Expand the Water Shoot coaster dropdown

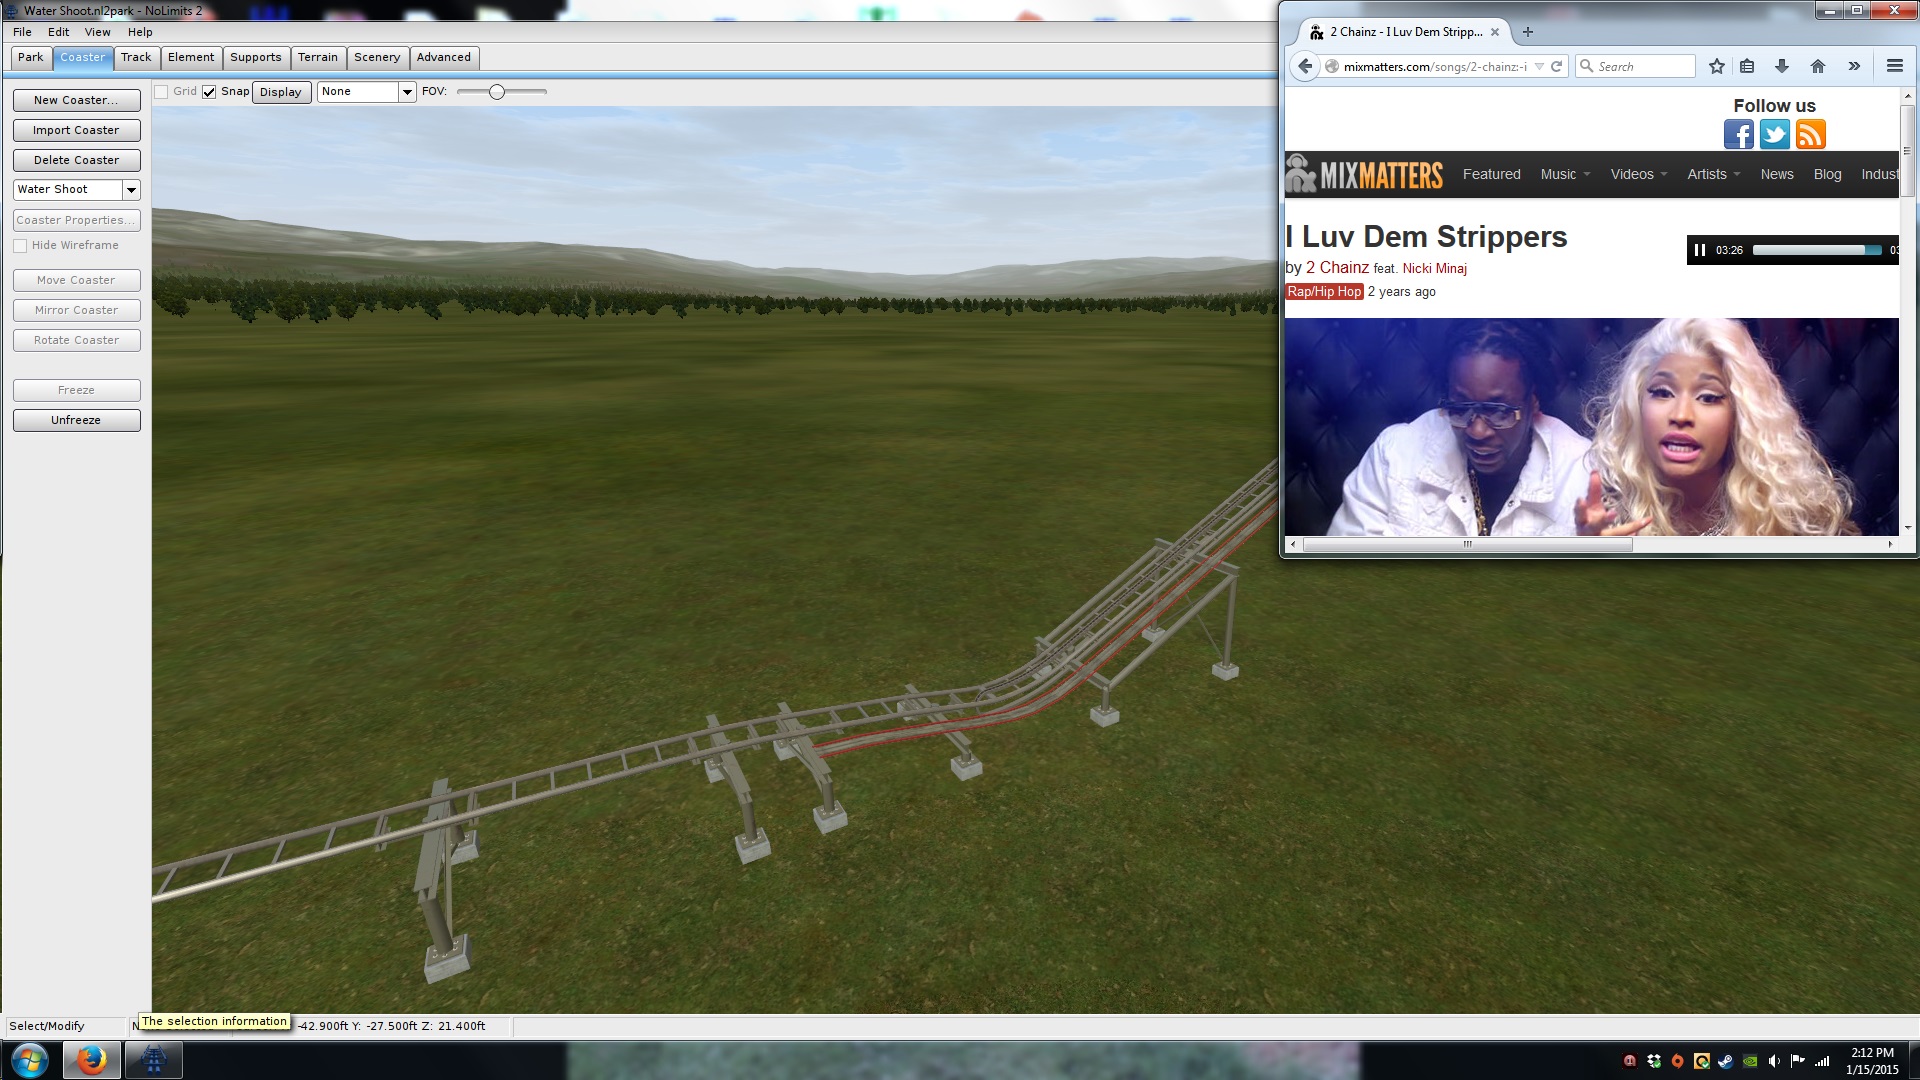click(x=131, y=190)
